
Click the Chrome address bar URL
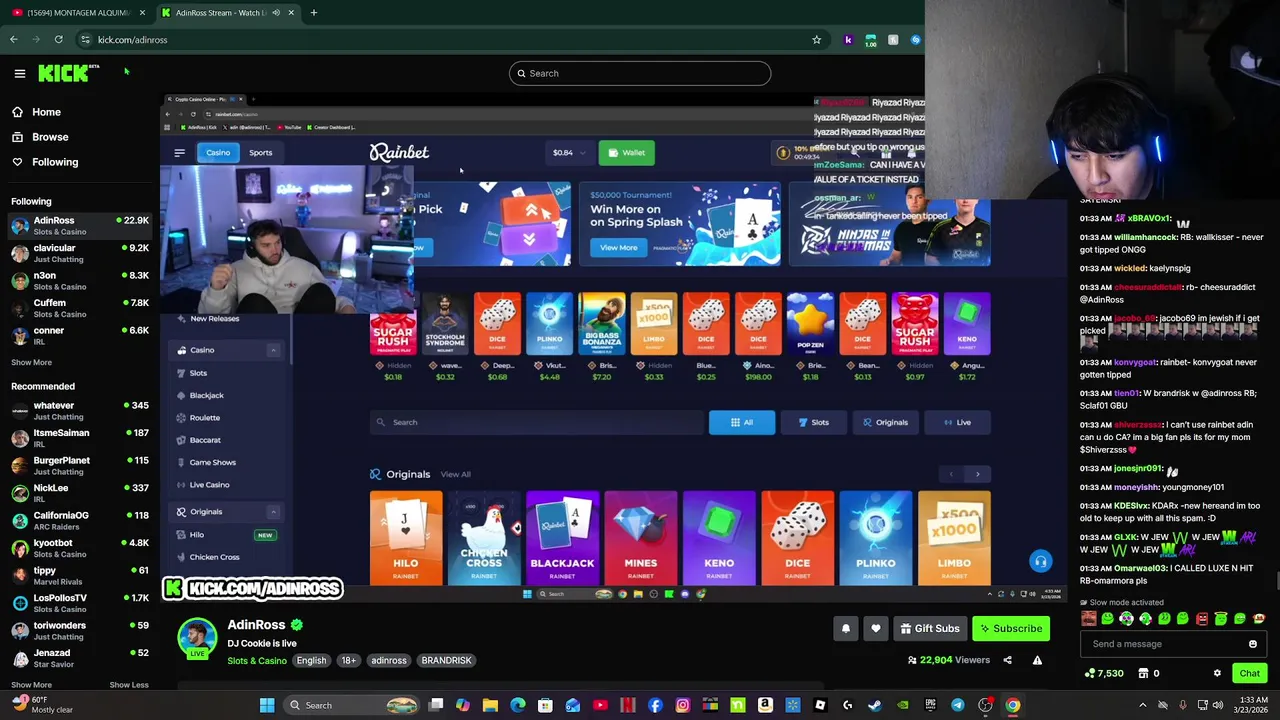click(132, 40)
